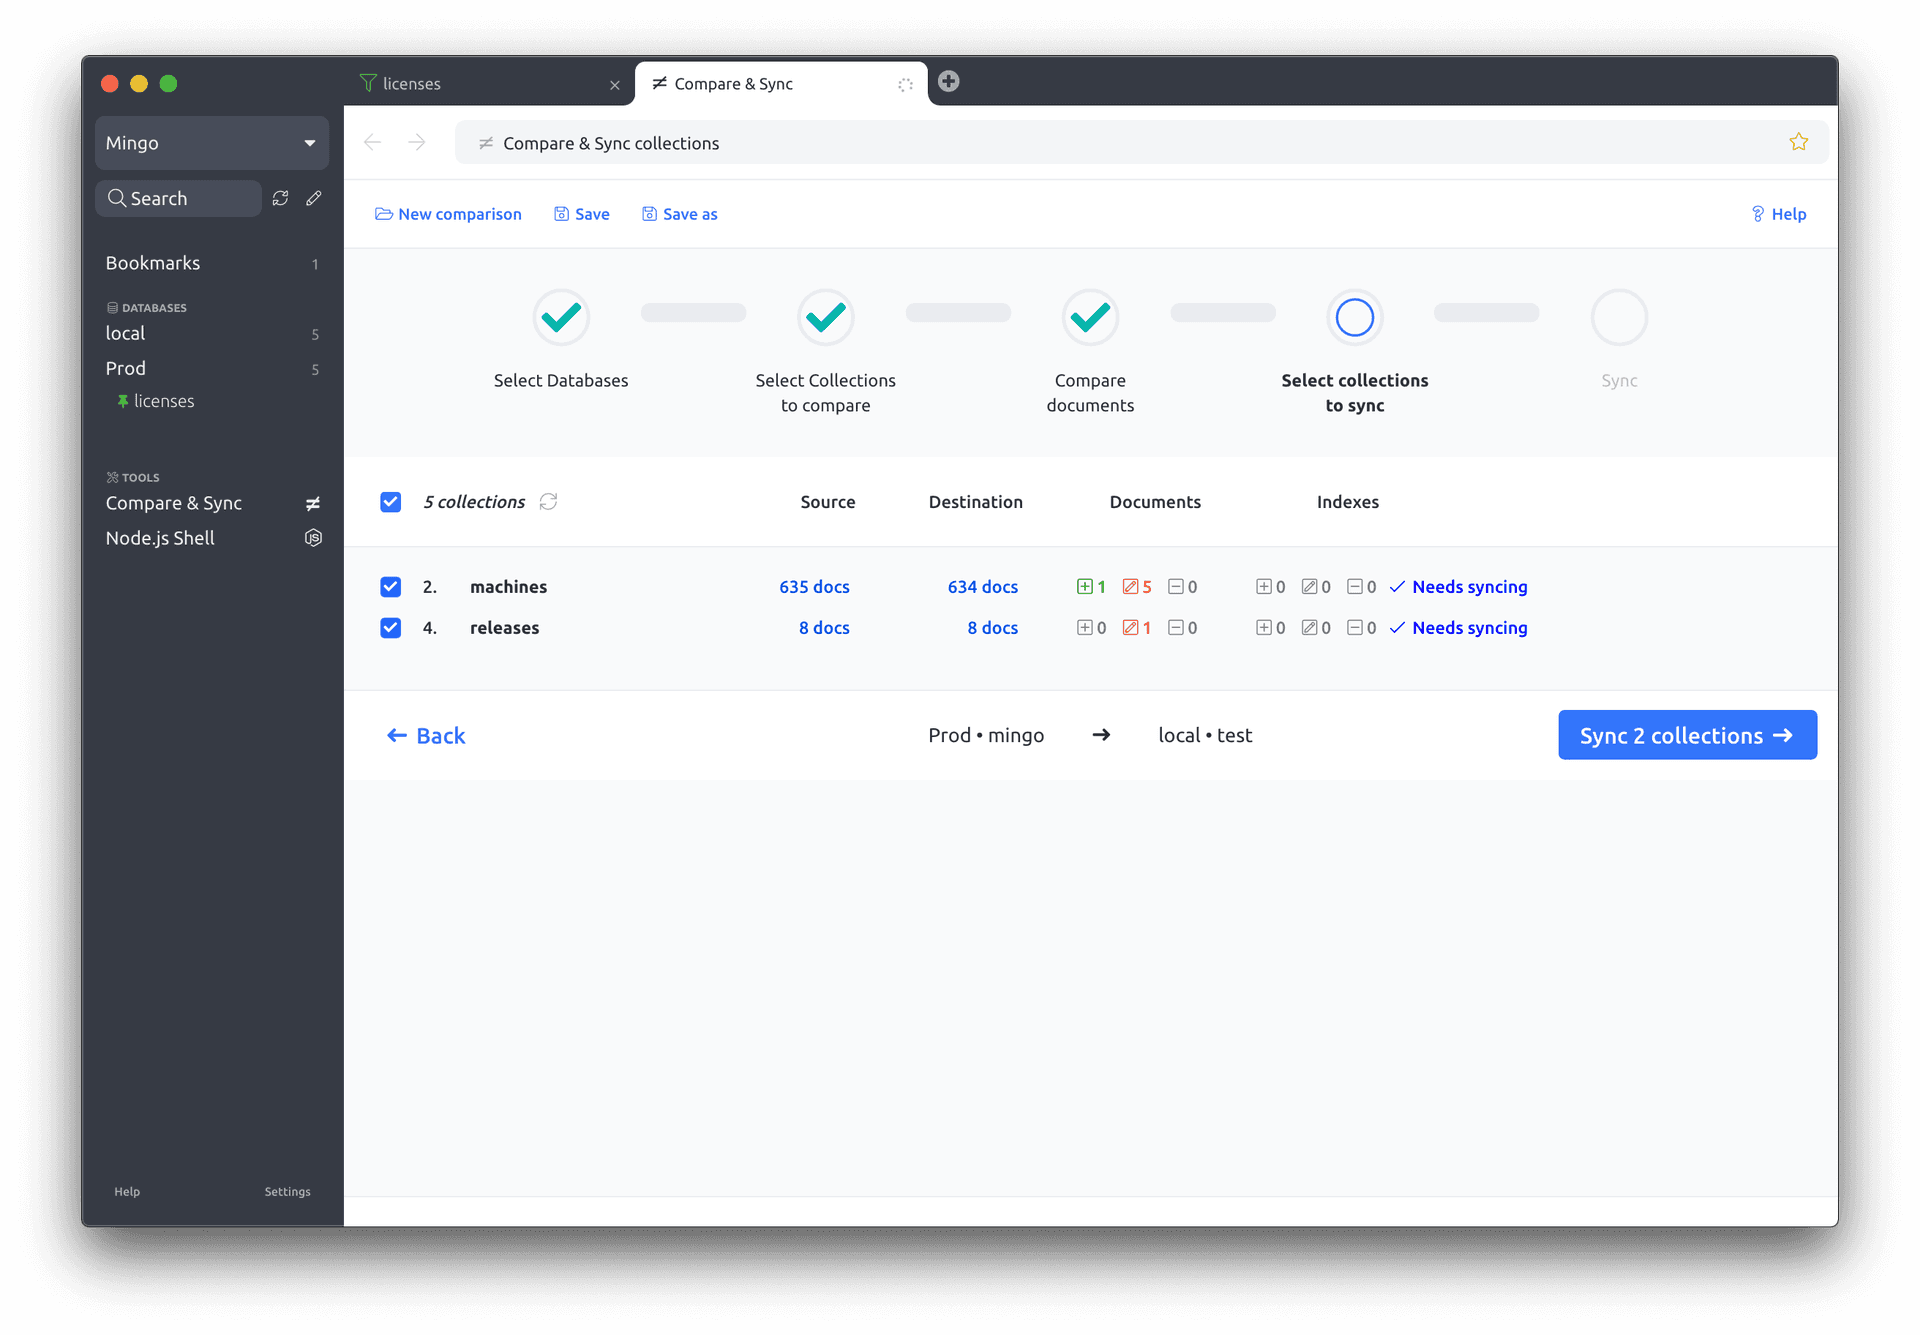1920x1335 pixels.
Task: Click the back navigation arrow
Action: tap(373, 142)
